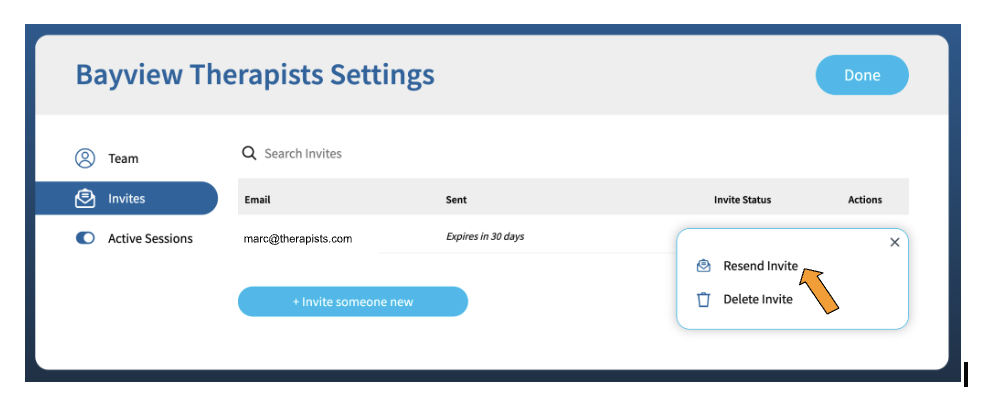984x408 pixels.
Task: Click the Invite Status column header
Action: point(742,200)
